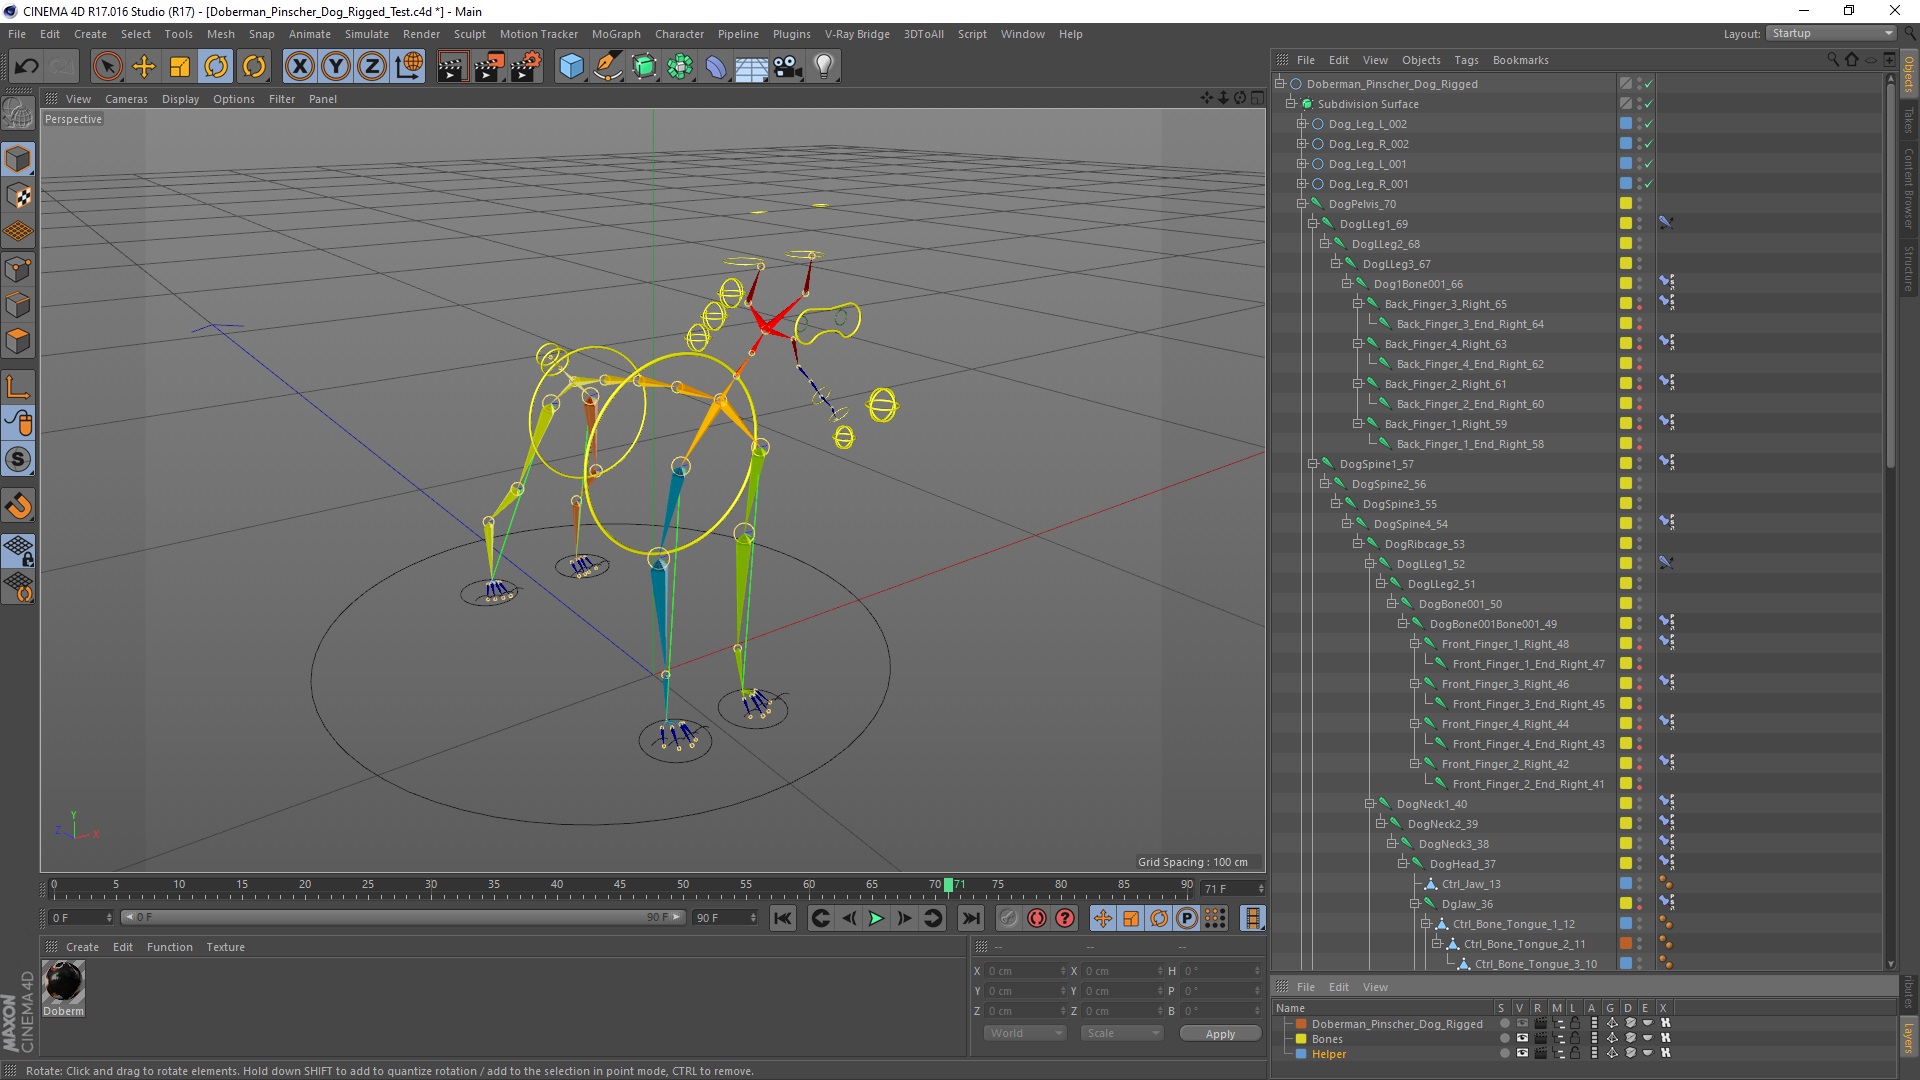Add a Cube primitive object
This screenshot has height=1080, width=1920.
pyautogui.click(x=571, y=67)
